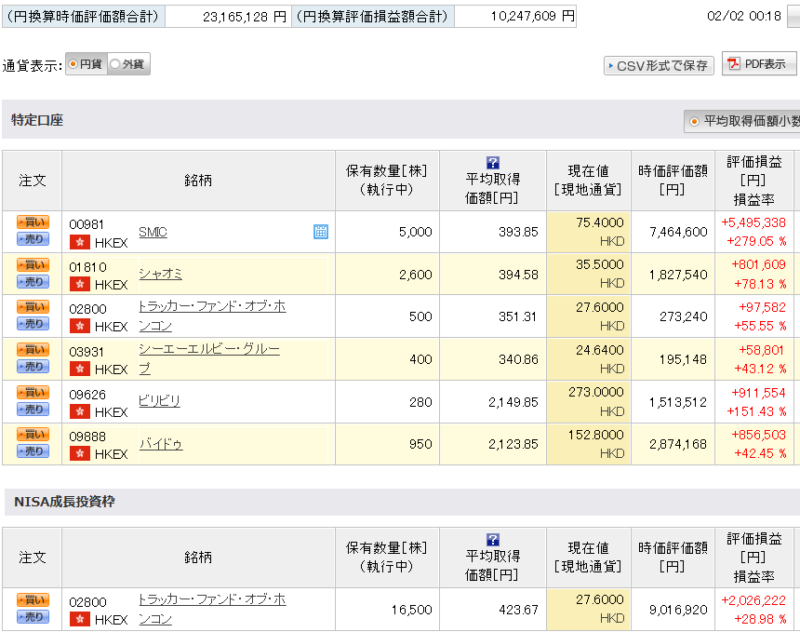Click help icon above 平均取得価額 in NISA table
The width and height of the screenshot is (800, 632).
pos(492,540)
